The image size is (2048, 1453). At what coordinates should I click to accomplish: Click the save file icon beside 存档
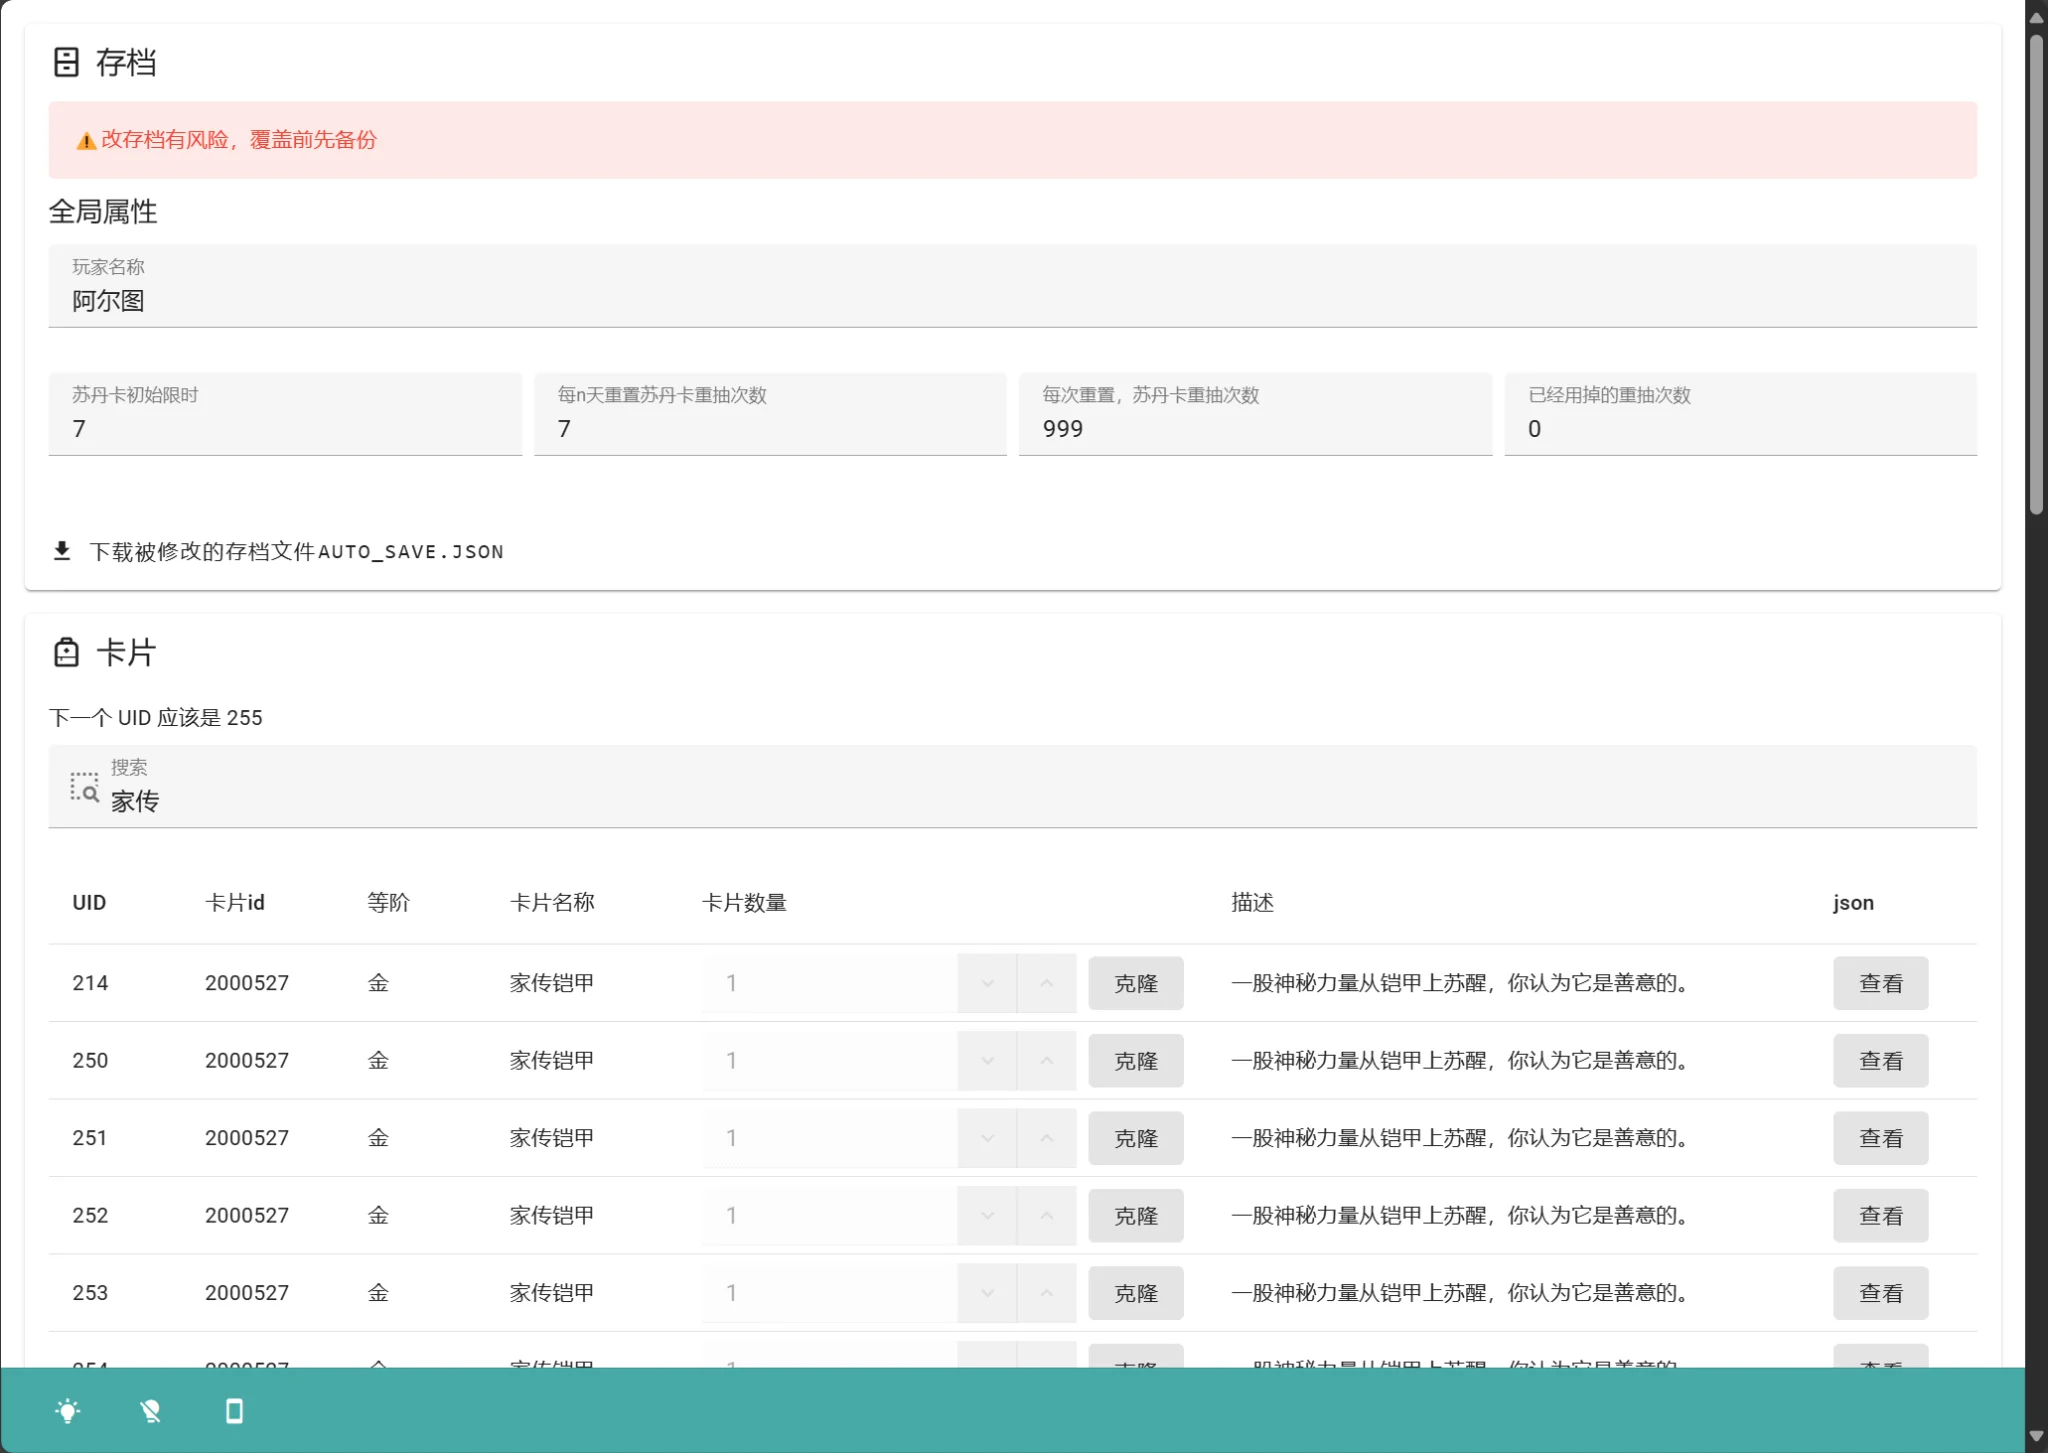pyautogui.click(x=66, y=62)
